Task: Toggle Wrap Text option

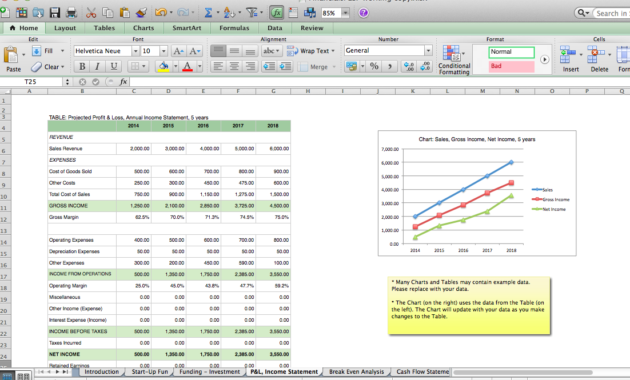Action: (x=311, y=51)
